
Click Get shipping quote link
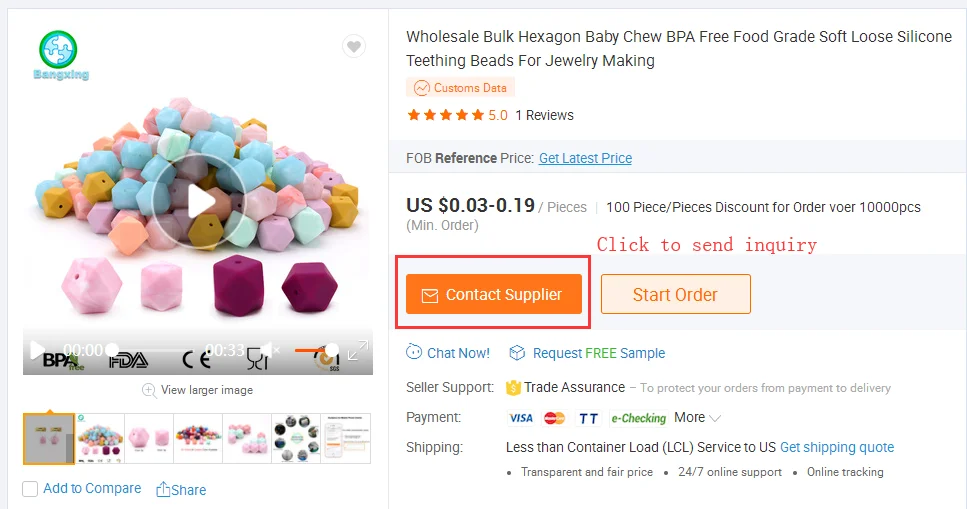tap(837, 447)
